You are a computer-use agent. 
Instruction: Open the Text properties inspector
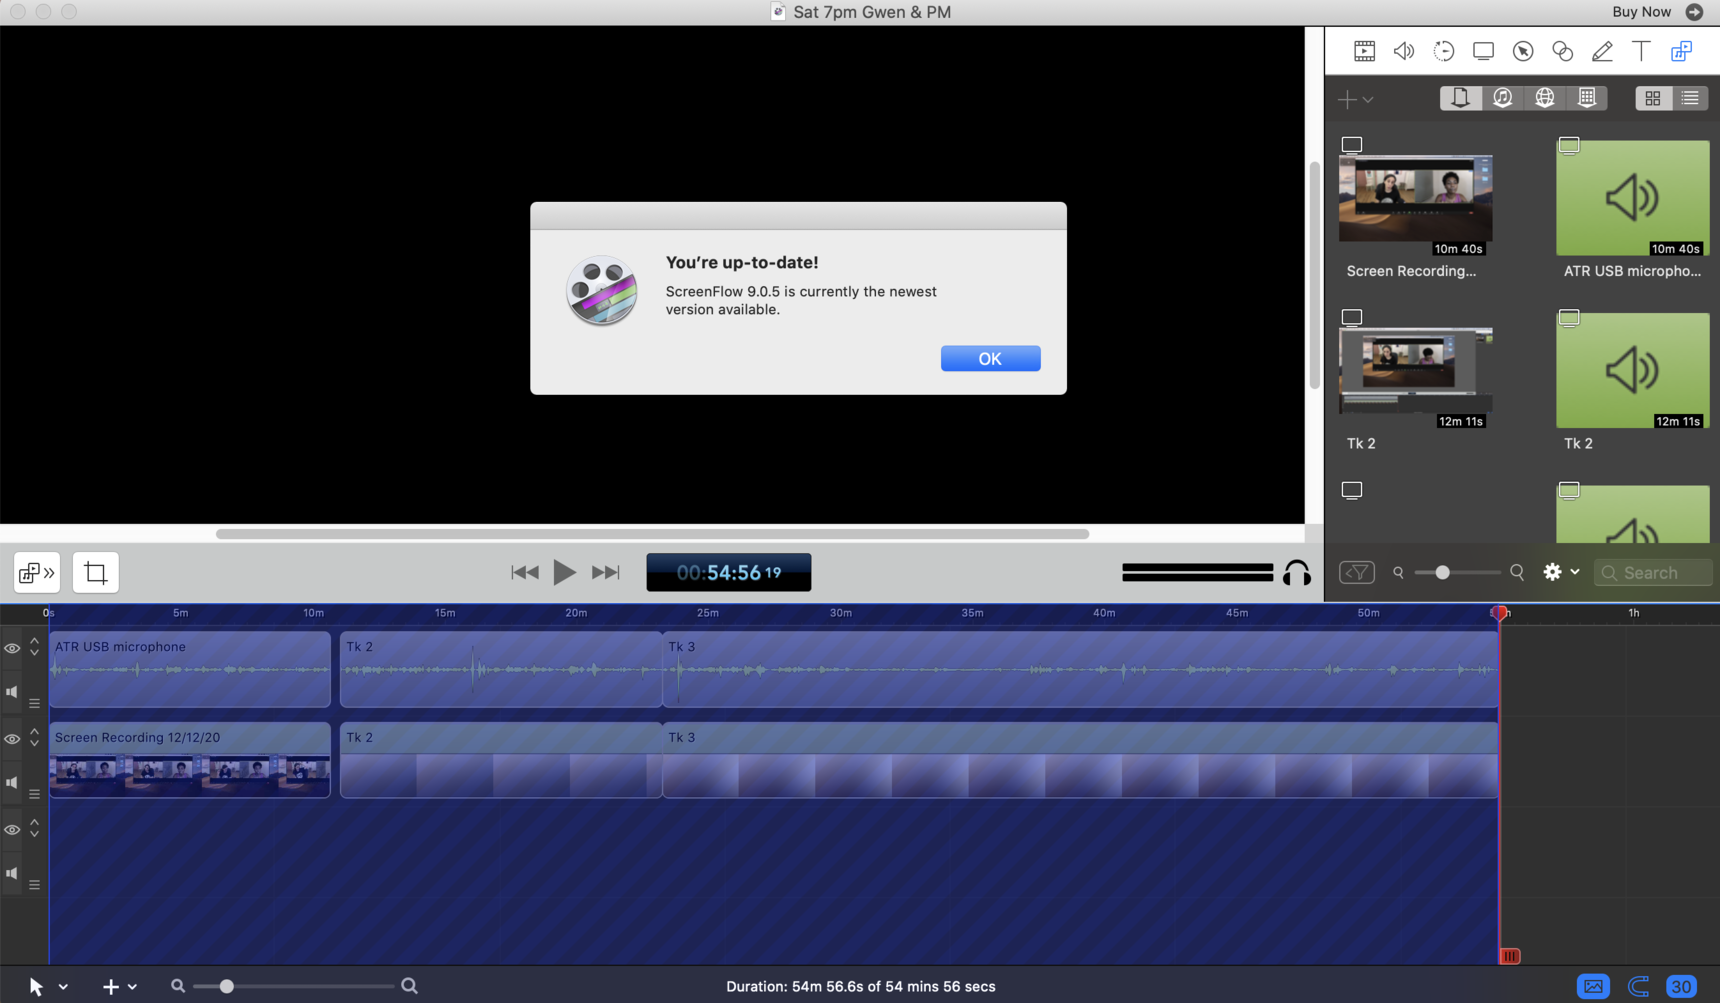point(1641,51)
